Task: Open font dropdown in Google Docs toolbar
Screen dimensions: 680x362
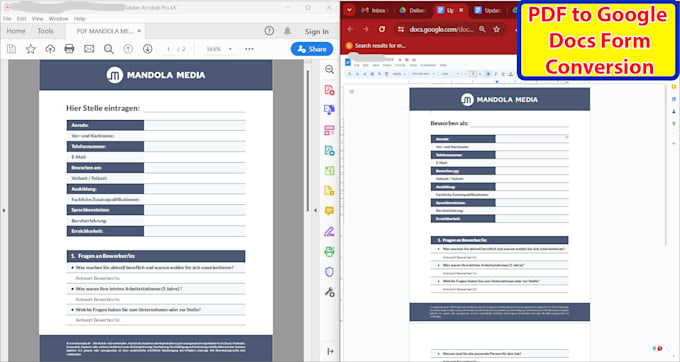Action: 450,74
